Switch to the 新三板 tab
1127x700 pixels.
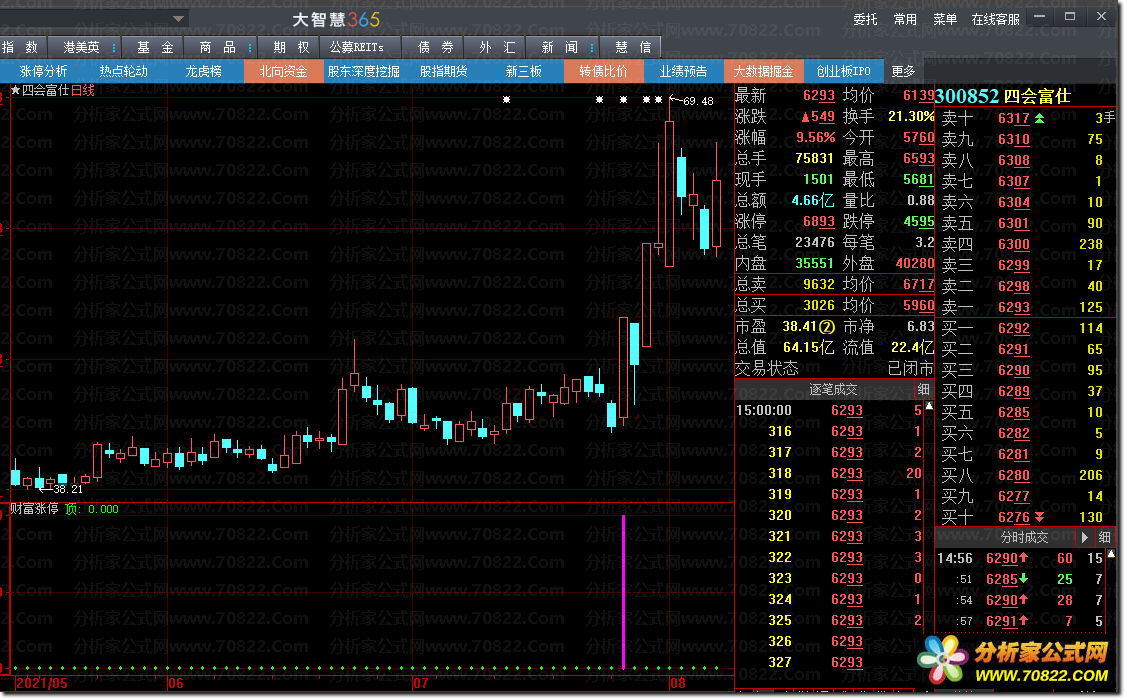(x=523, y=71)
